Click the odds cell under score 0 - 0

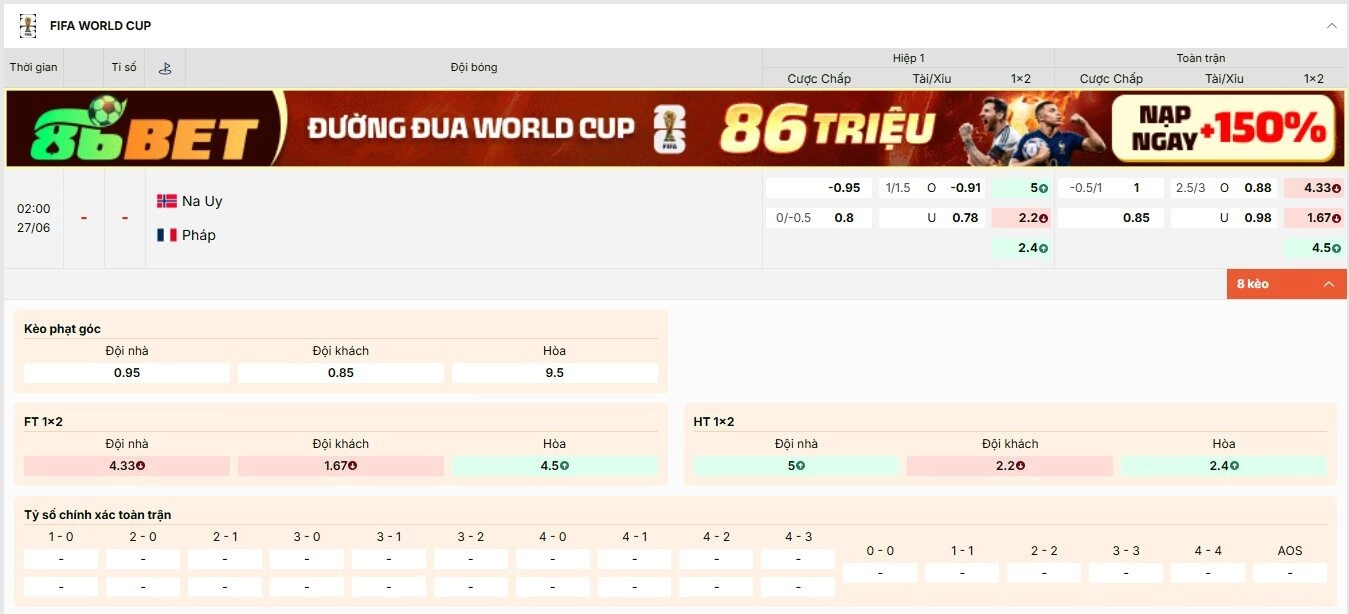pos(880,573)
